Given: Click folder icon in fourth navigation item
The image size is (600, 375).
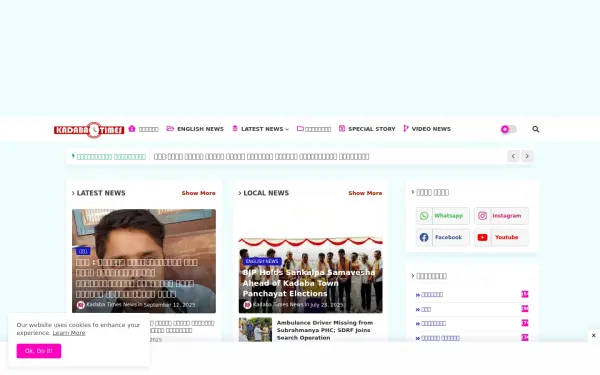Looking at the screenshot, I should (x=300, y=129).
